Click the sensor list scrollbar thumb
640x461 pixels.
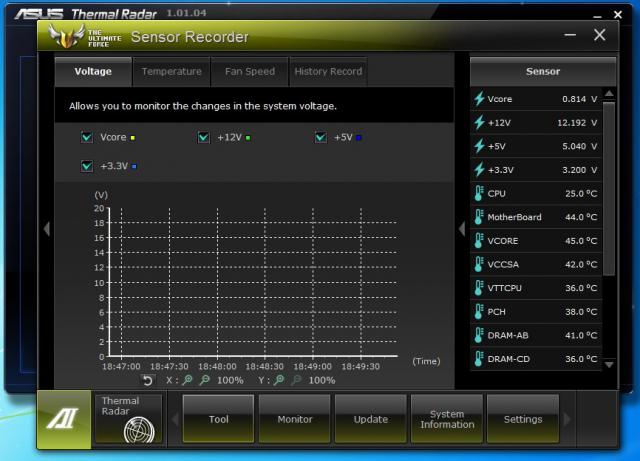609,189
